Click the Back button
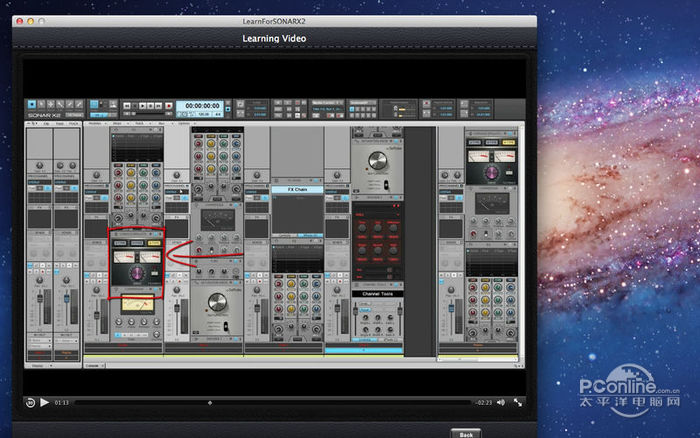700x438 pixels. 466,434
